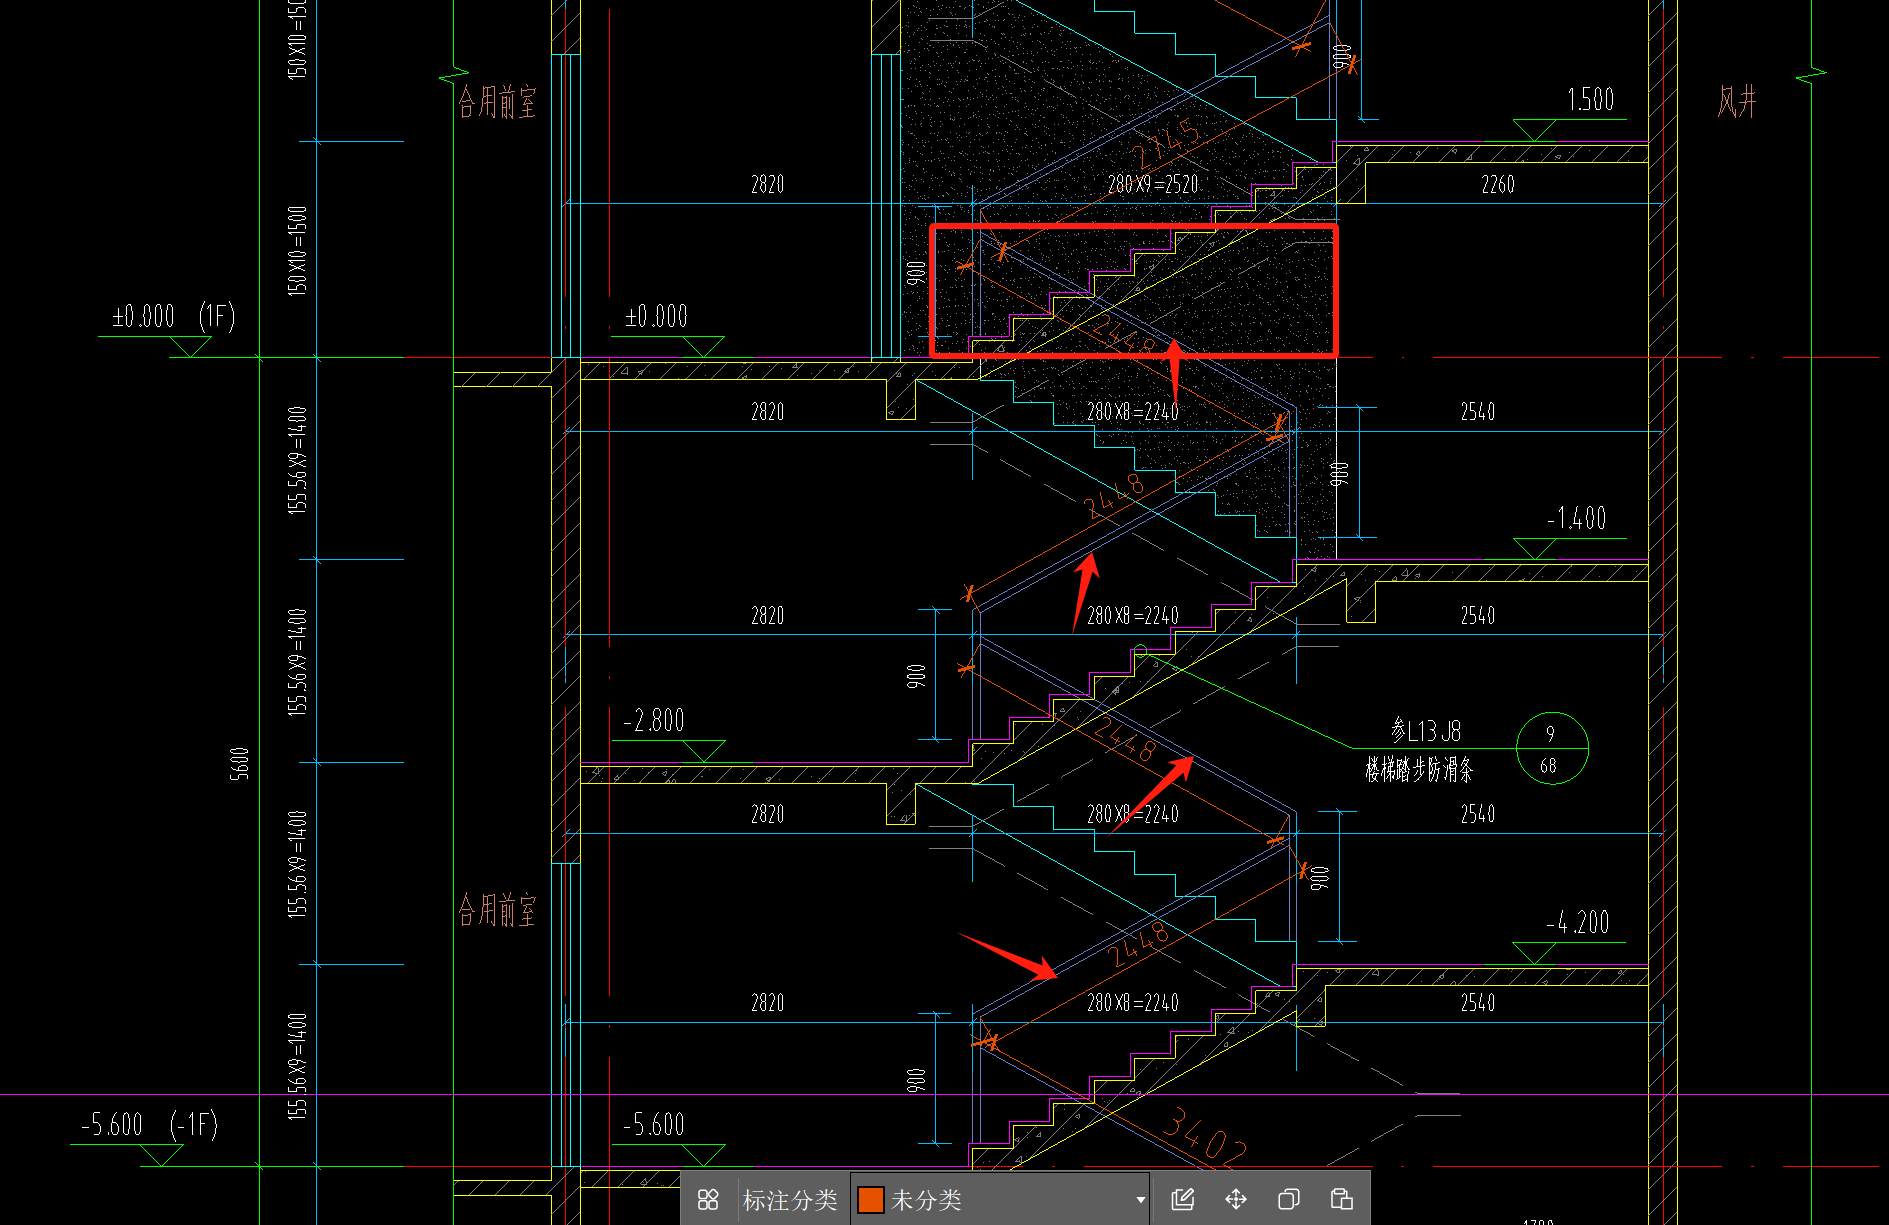Select the move annotation arrows icon
Image resolution: width=1889 pixels, height=1225 pixels.
(1236, 1199)
